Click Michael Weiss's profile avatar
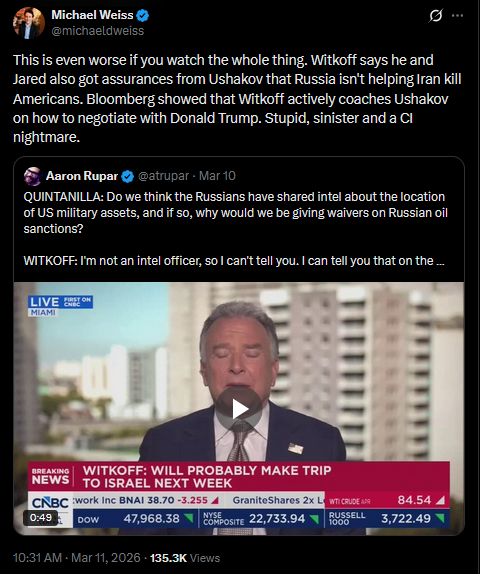480x574 pixels. [29, 23]
